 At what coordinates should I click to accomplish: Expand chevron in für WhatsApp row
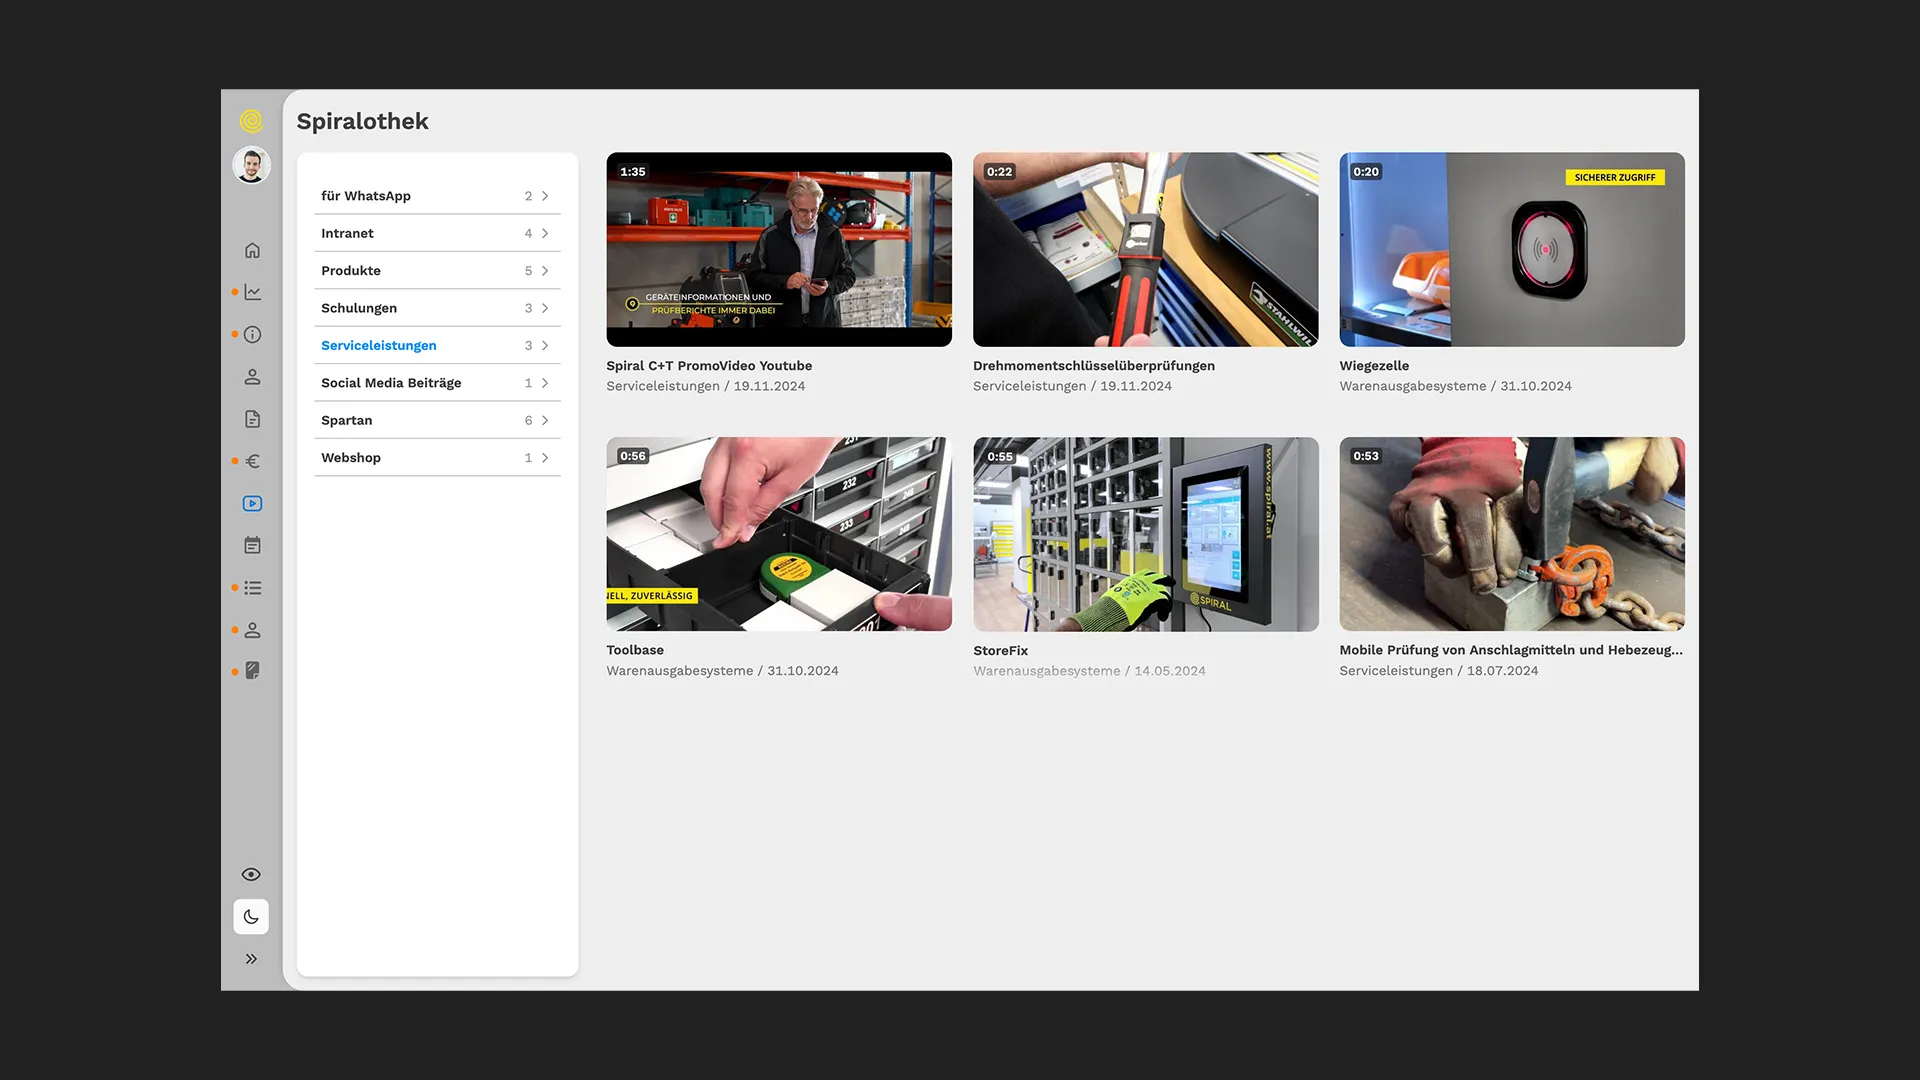pyautogui.click(x=545, y=196)
